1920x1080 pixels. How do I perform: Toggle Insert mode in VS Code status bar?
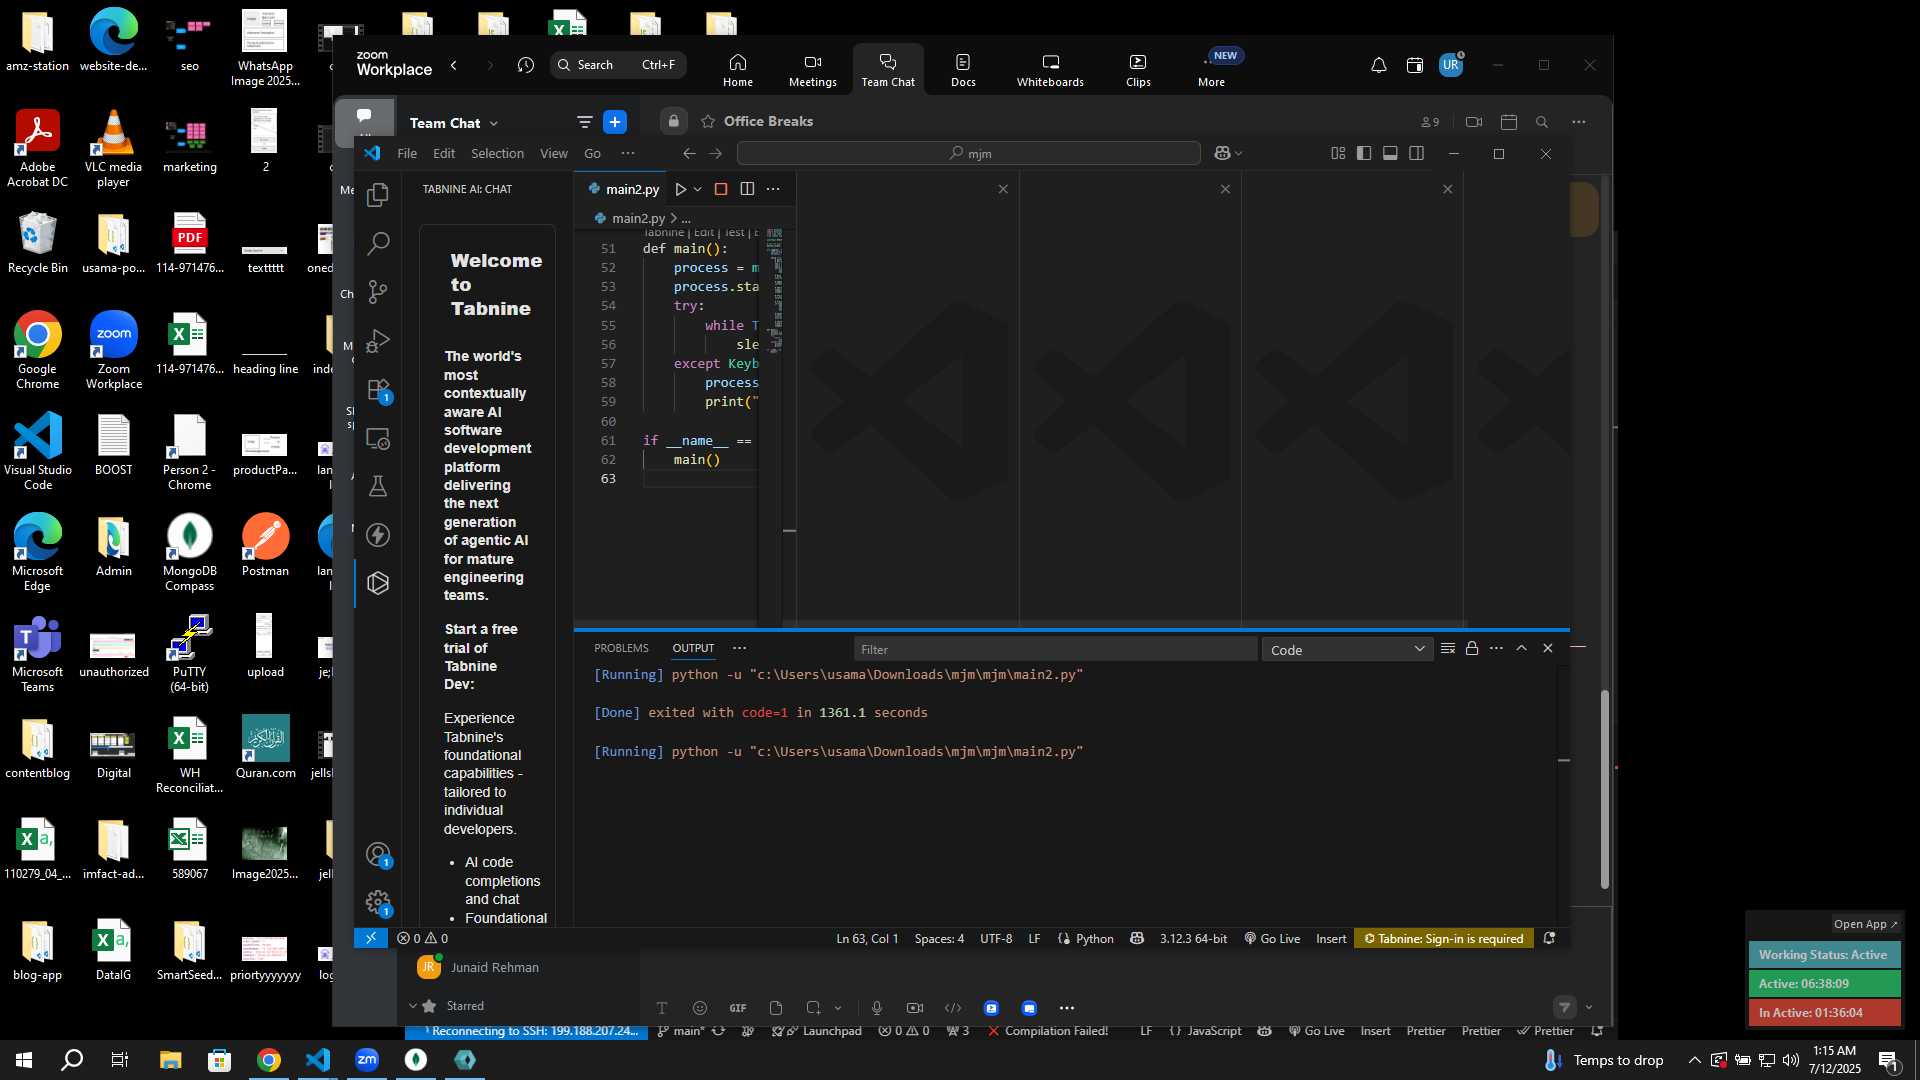(x=1331, y=938)
